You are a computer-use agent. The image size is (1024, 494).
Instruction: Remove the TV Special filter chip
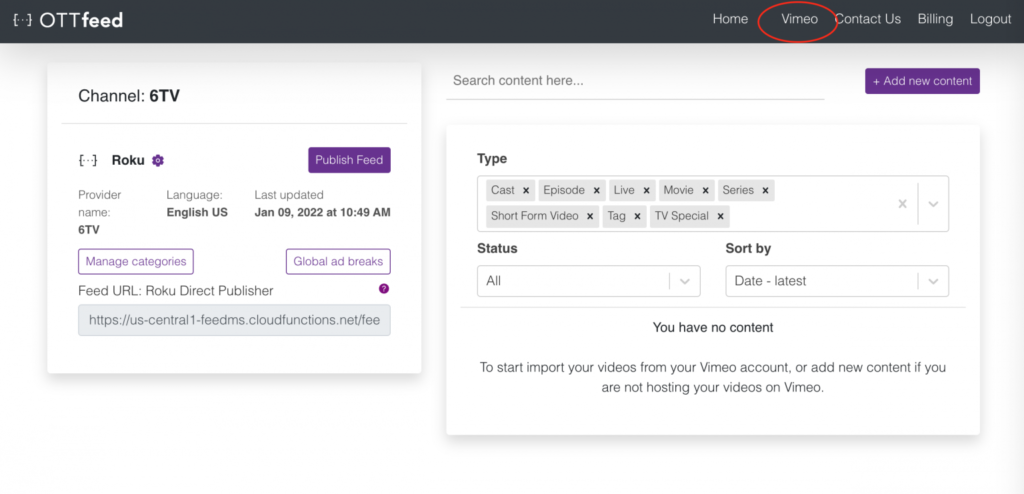721,216
